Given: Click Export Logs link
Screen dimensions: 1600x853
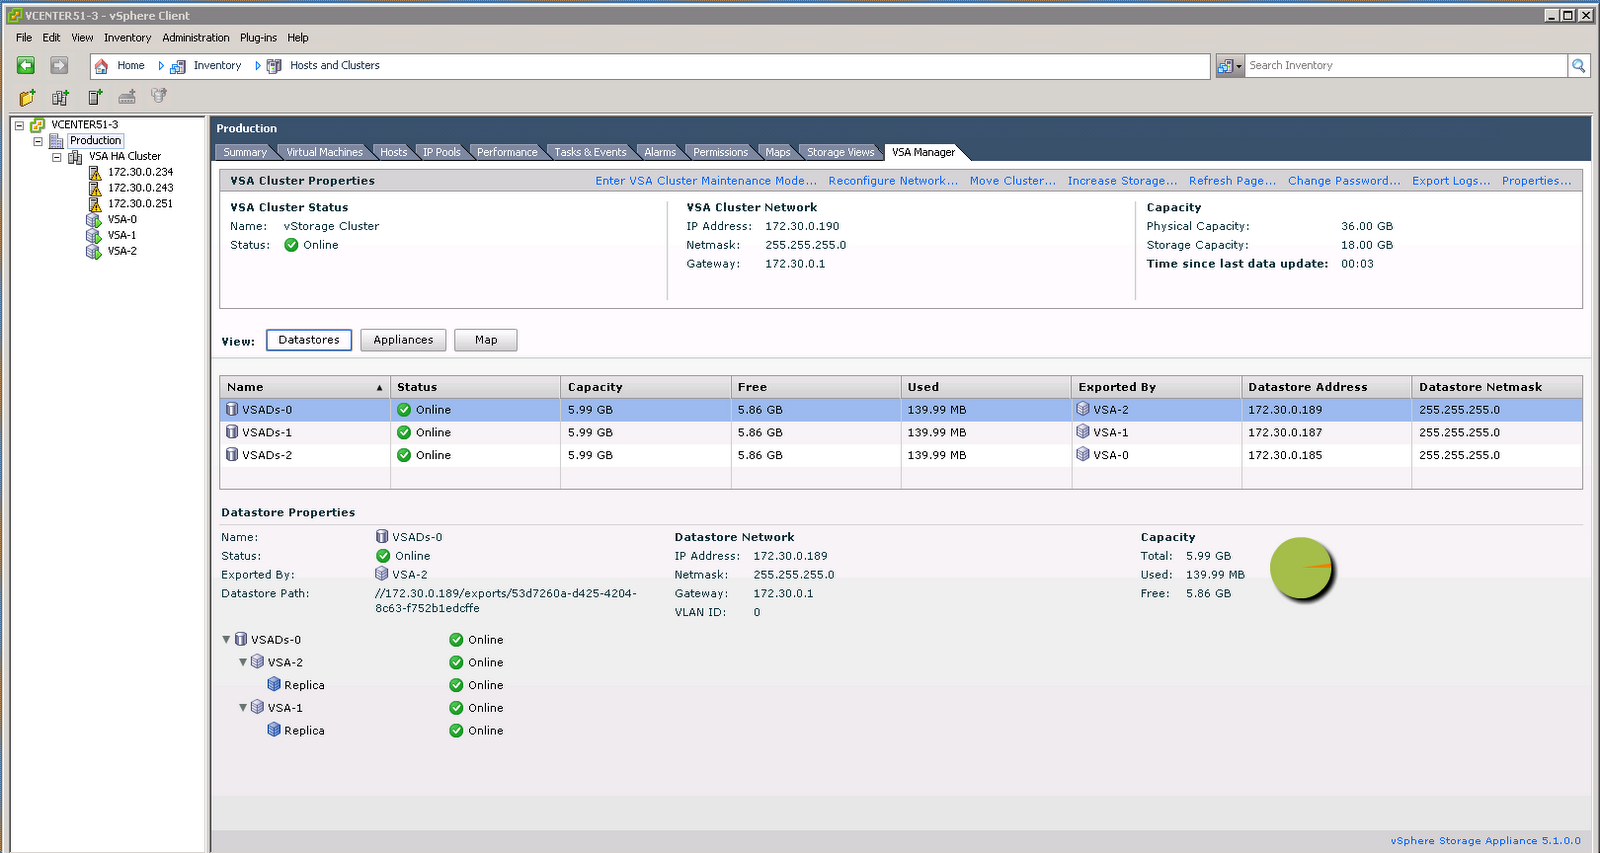Looking at the screenshot, I should point(1451,181).
